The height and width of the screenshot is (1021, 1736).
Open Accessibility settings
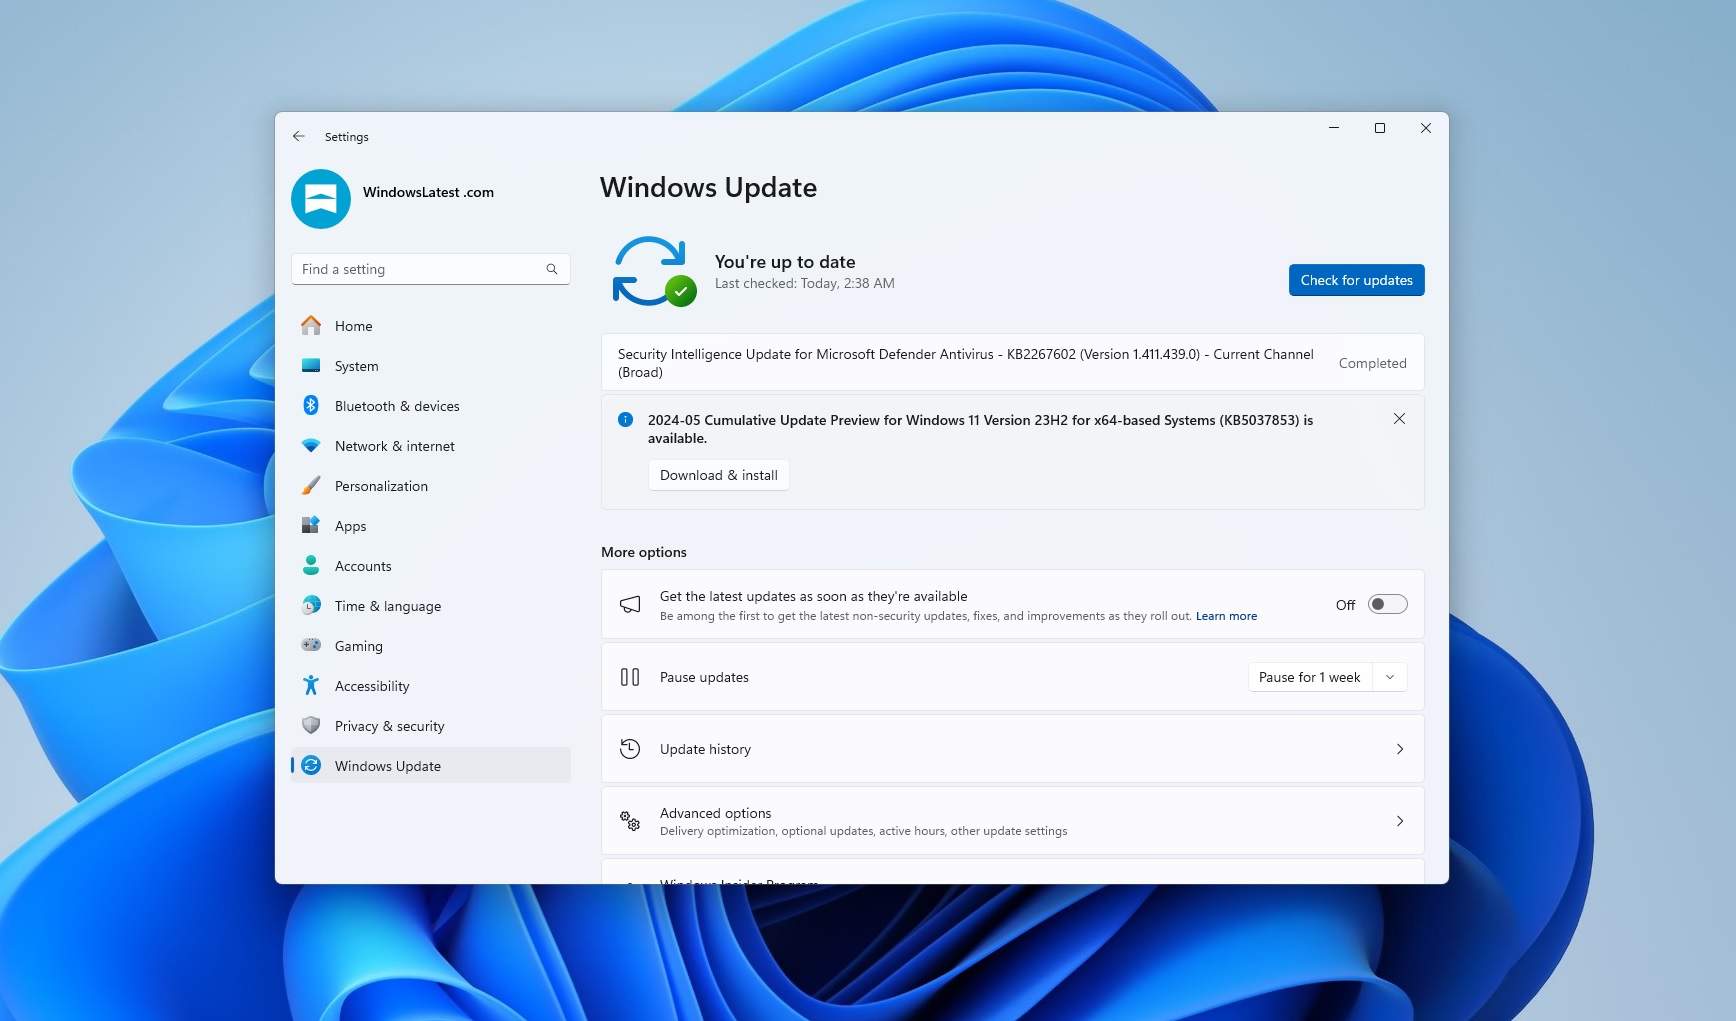(x=371, y=686)
